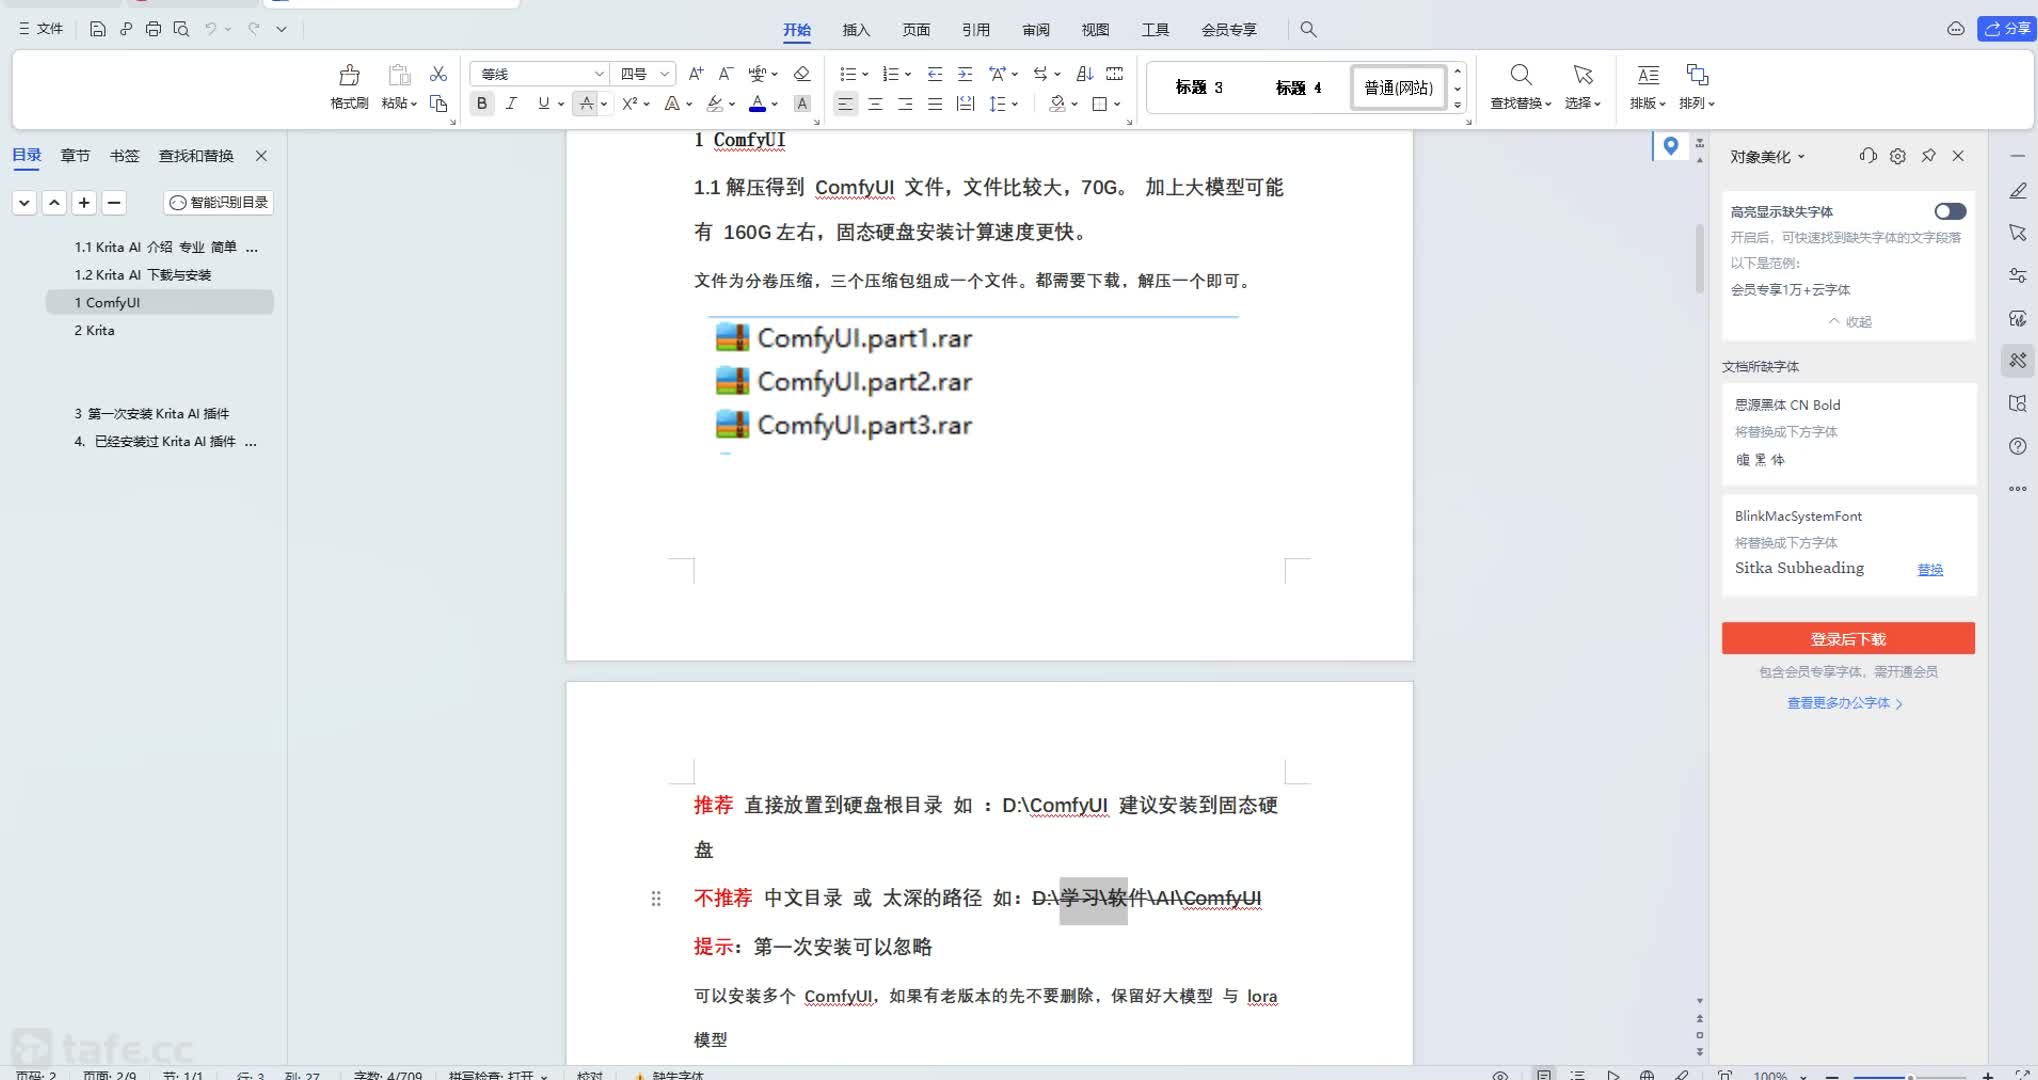Expand the styles gallery more arrow

1458,105
